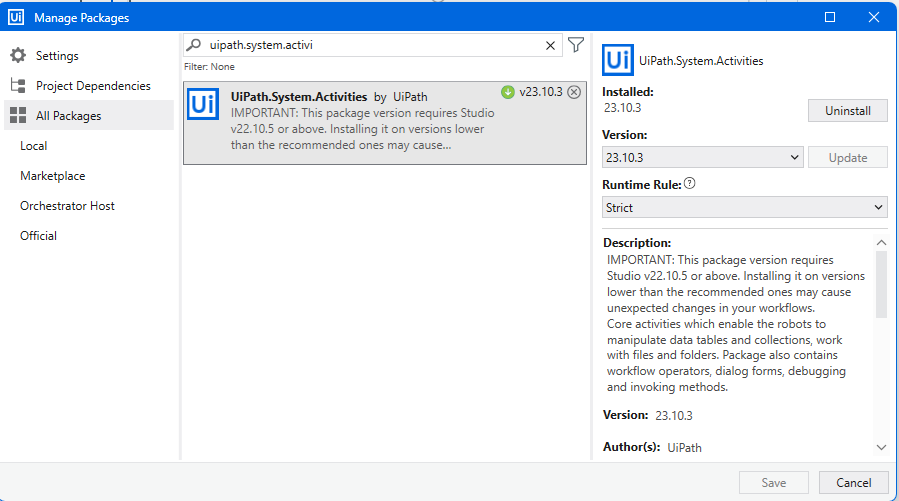The height and width of the screenshot is (501, 899).
Task: Click 'by UiPath' author text in results
Action: coord(401,97)
